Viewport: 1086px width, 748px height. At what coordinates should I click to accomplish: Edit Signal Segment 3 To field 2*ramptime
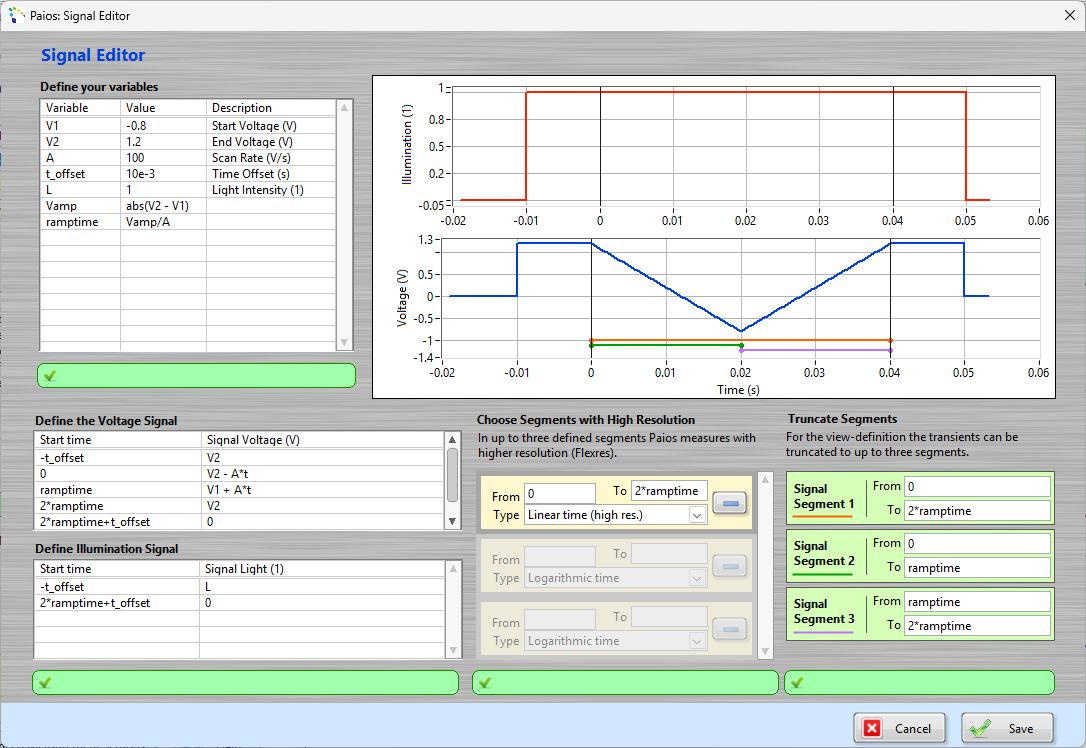click(x=977, y=625)
